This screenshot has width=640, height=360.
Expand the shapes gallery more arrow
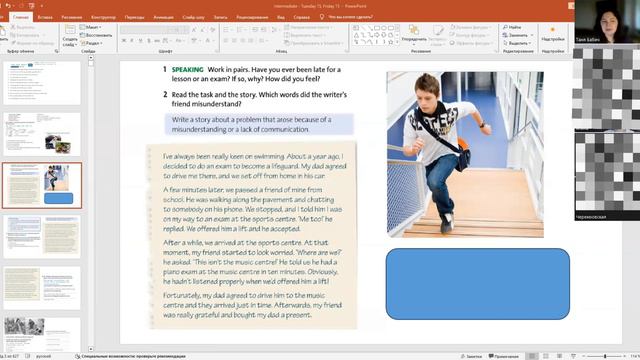pyautogui.click(x=398, y=42)
